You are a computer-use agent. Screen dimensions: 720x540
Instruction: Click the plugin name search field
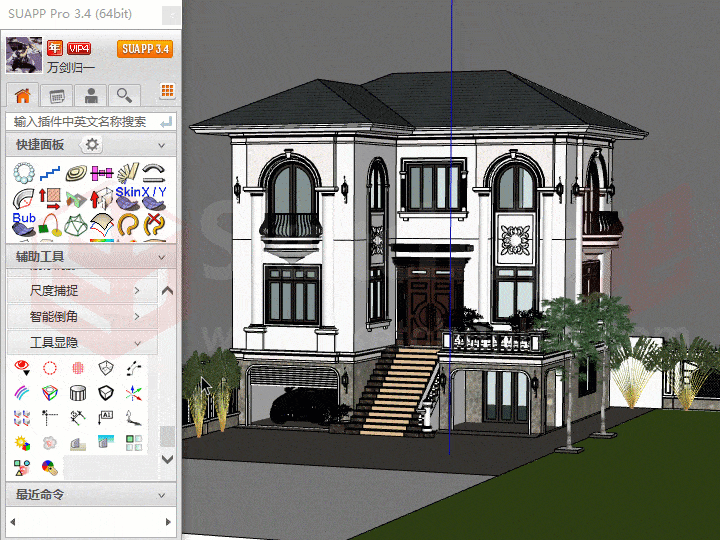coord(82,121)
